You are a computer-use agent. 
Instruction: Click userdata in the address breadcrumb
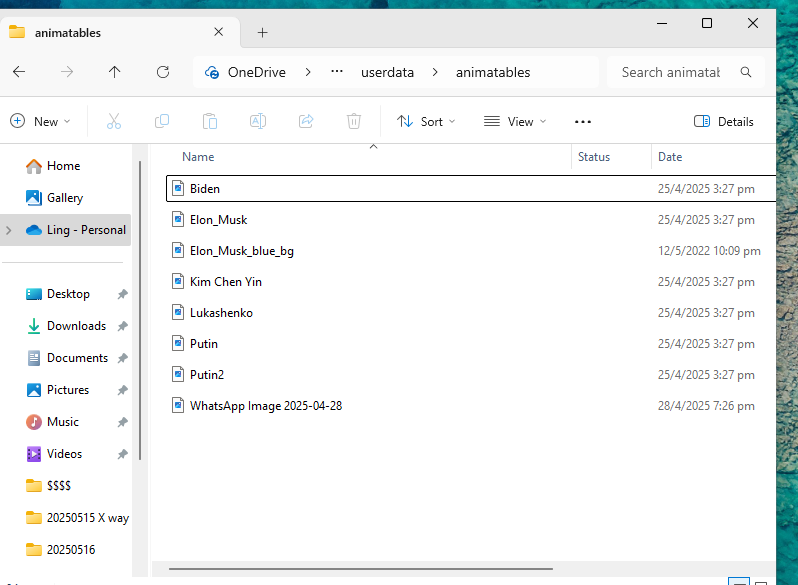[387, 72]
